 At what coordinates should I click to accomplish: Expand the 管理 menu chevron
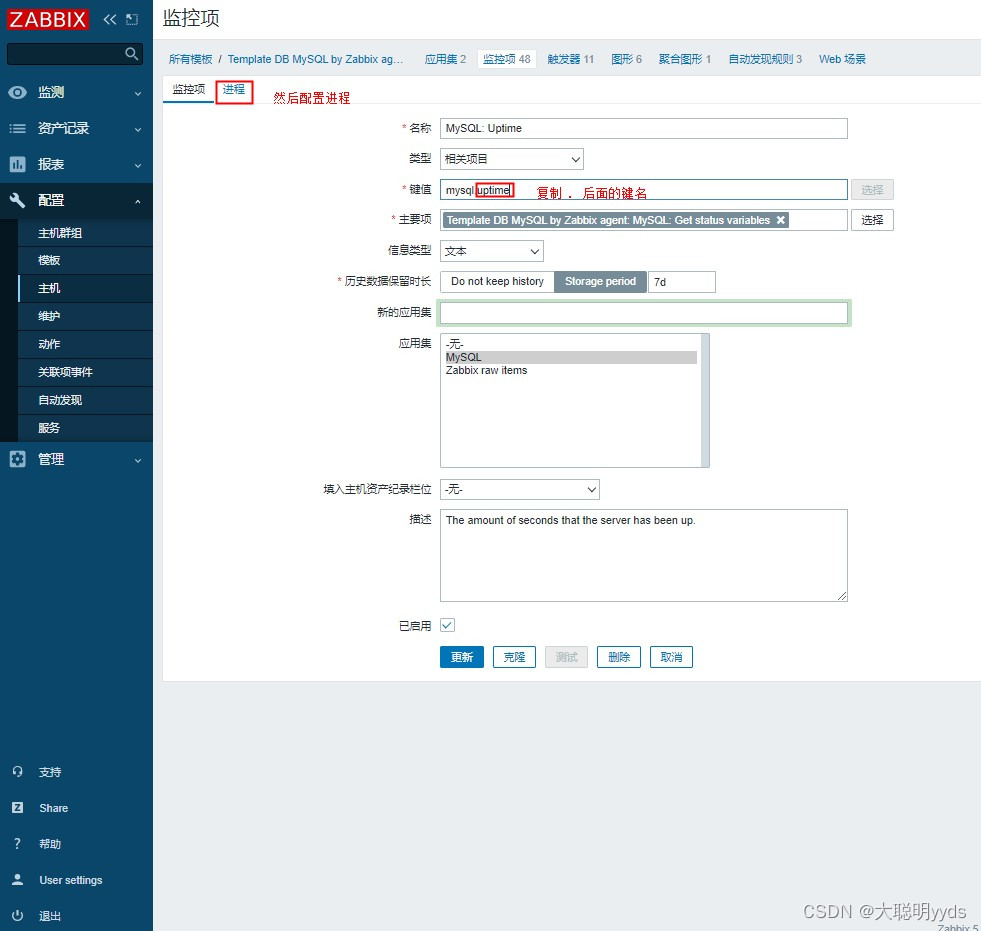click(138, 460)
